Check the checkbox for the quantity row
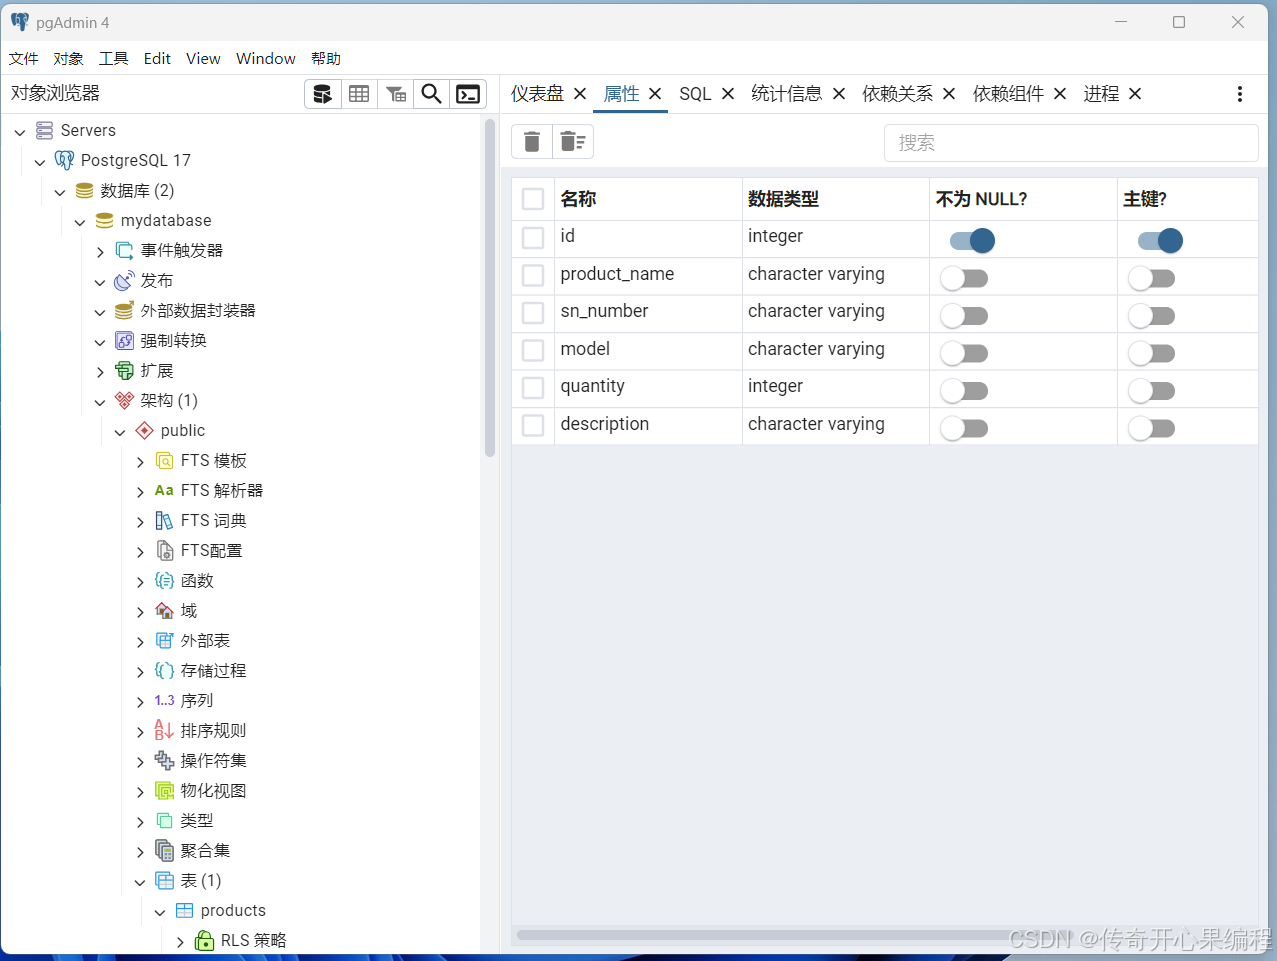Viewport: 1277px width, 961px height. tap(533, 388)
